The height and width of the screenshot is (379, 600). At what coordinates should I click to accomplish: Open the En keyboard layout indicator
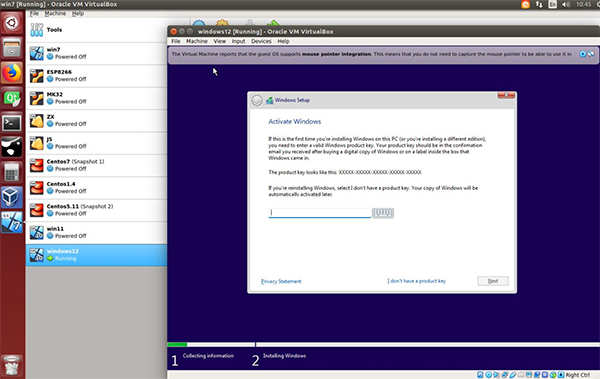click(x=552, y=4)
